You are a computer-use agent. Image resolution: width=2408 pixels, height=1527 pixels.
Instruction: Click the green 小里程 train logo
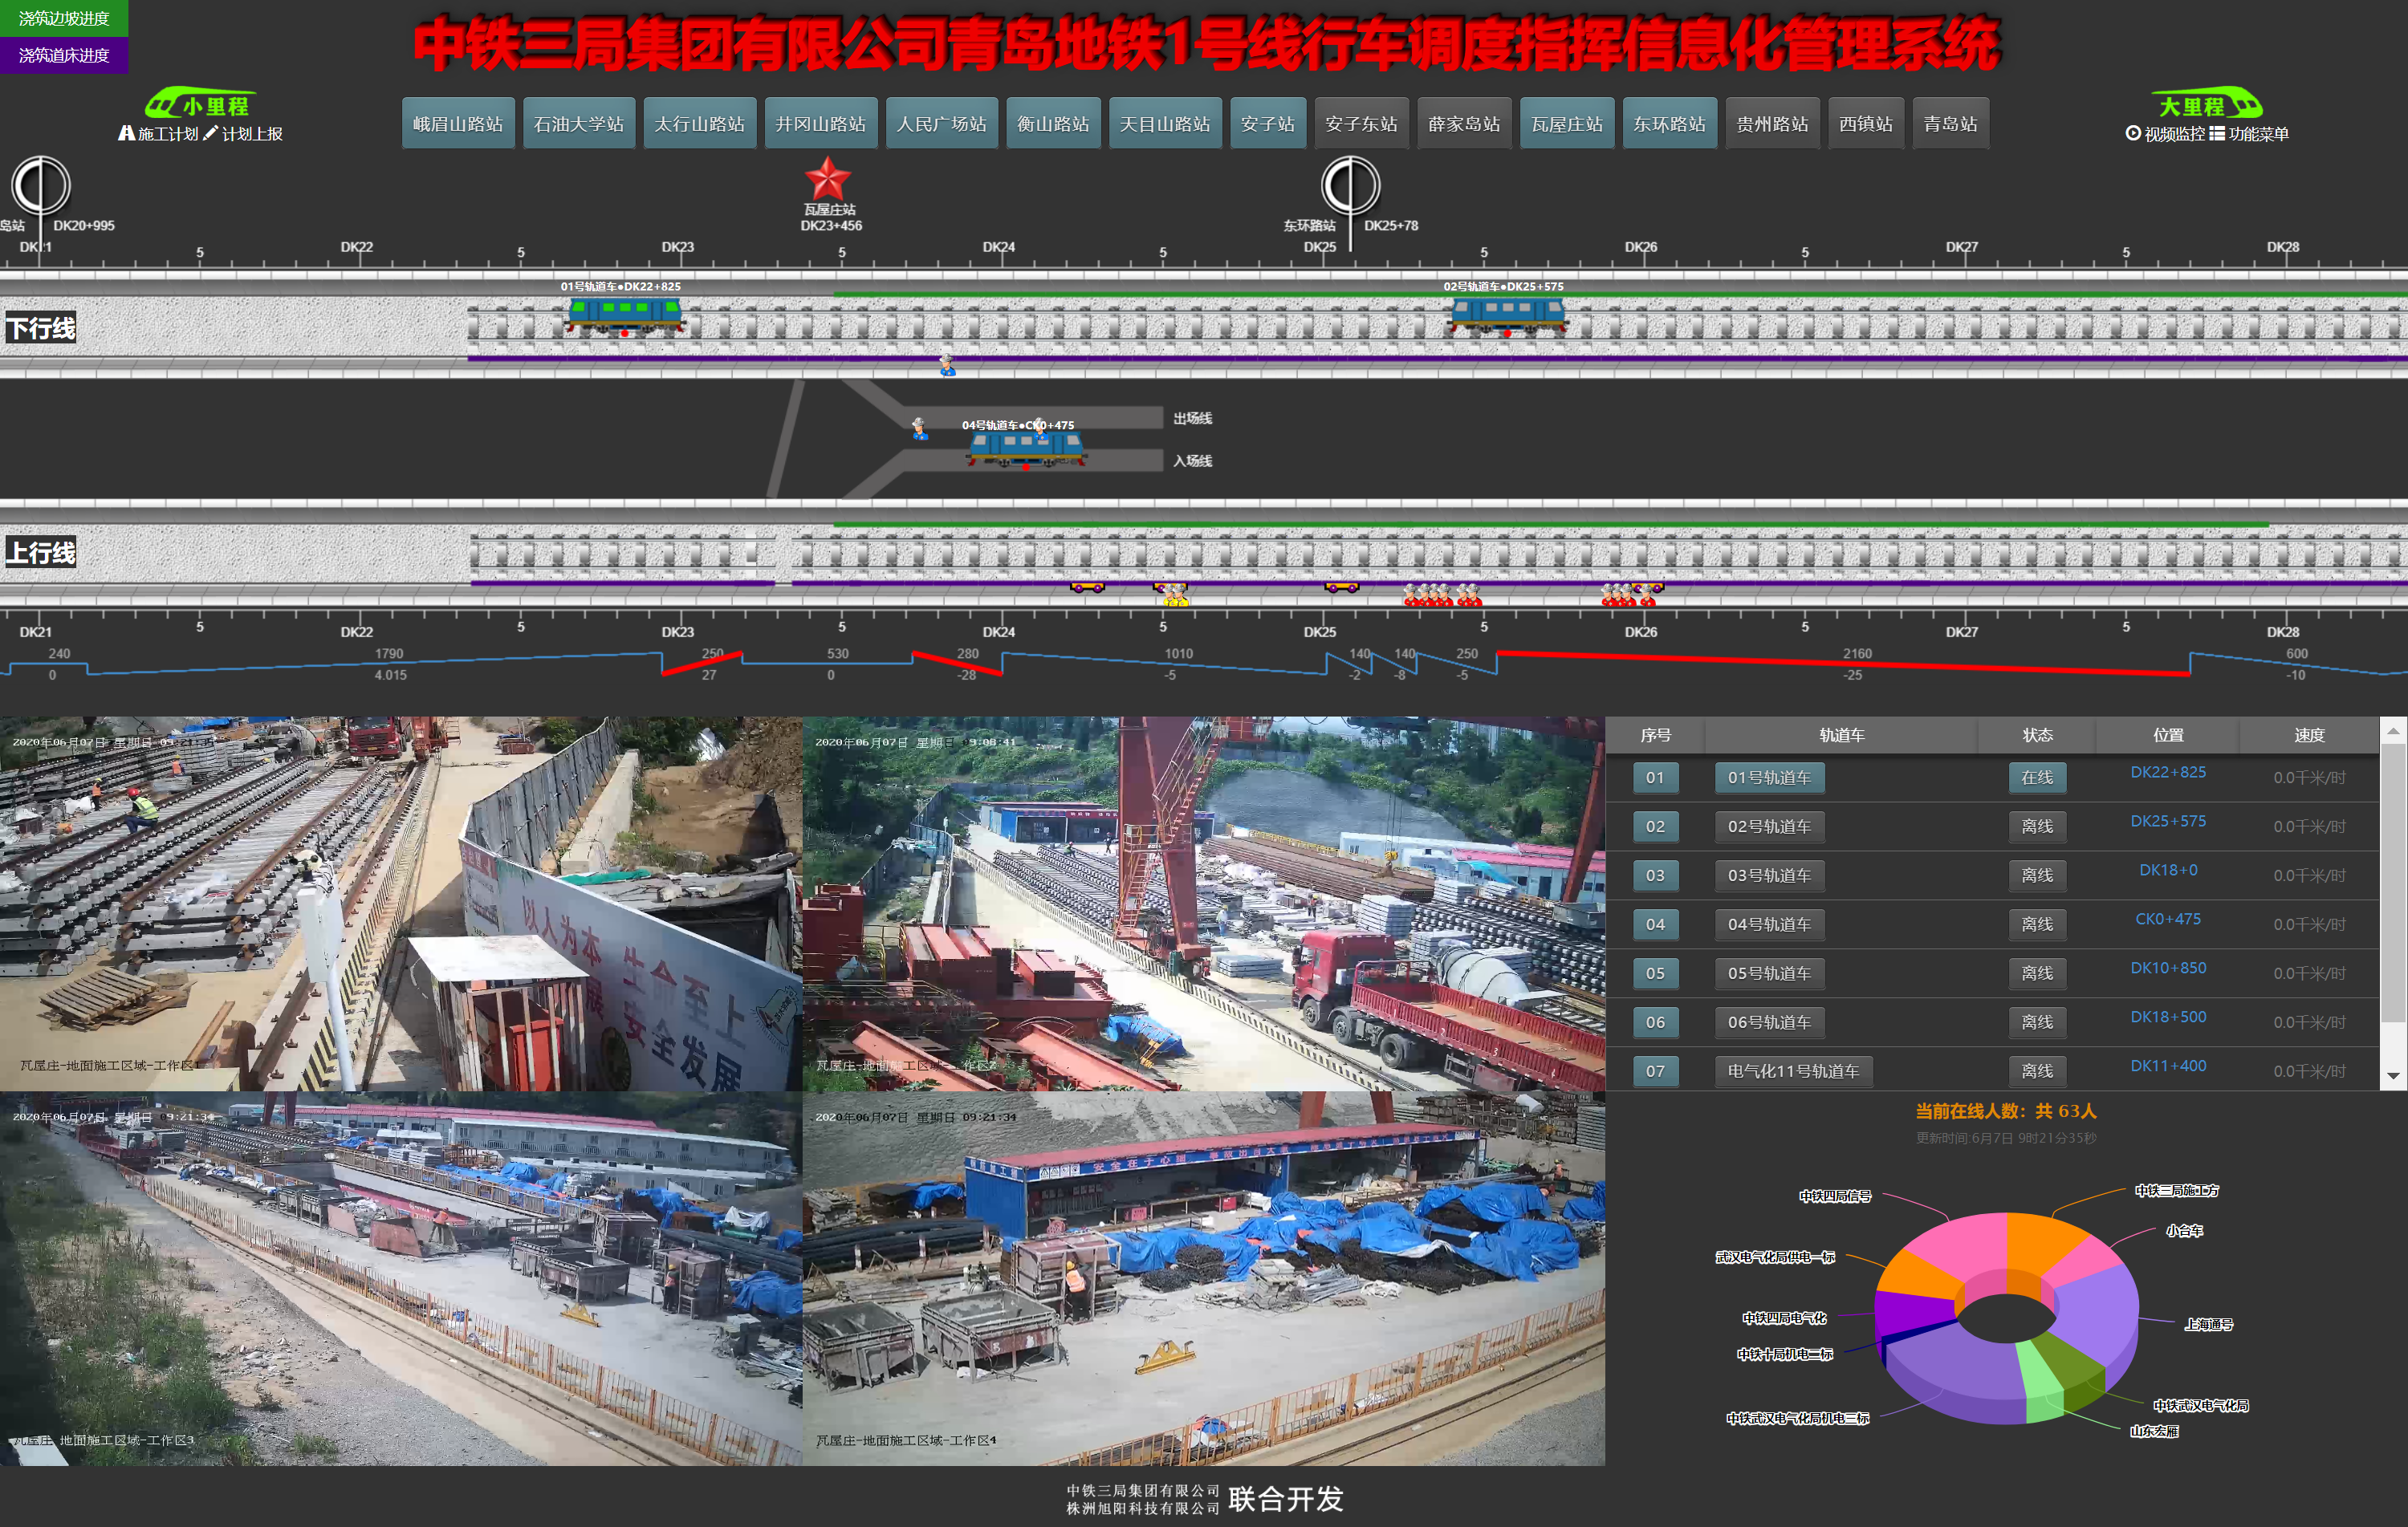pyautogui.click(x=200, y=104)
